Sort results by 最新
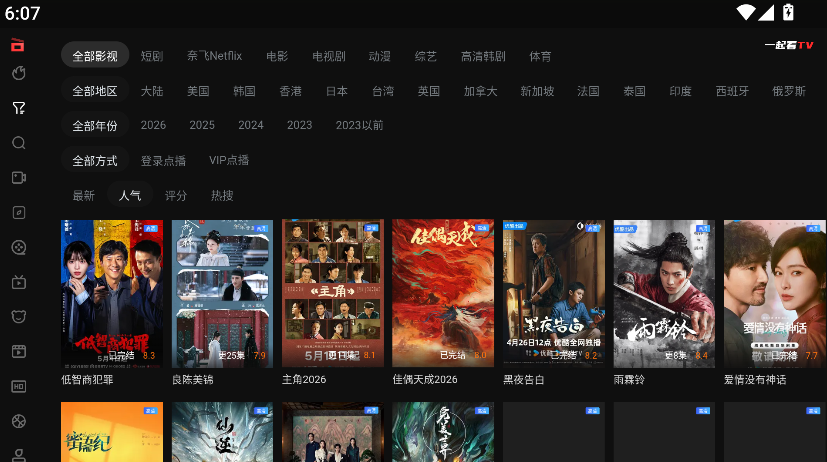 pos(83,195)
